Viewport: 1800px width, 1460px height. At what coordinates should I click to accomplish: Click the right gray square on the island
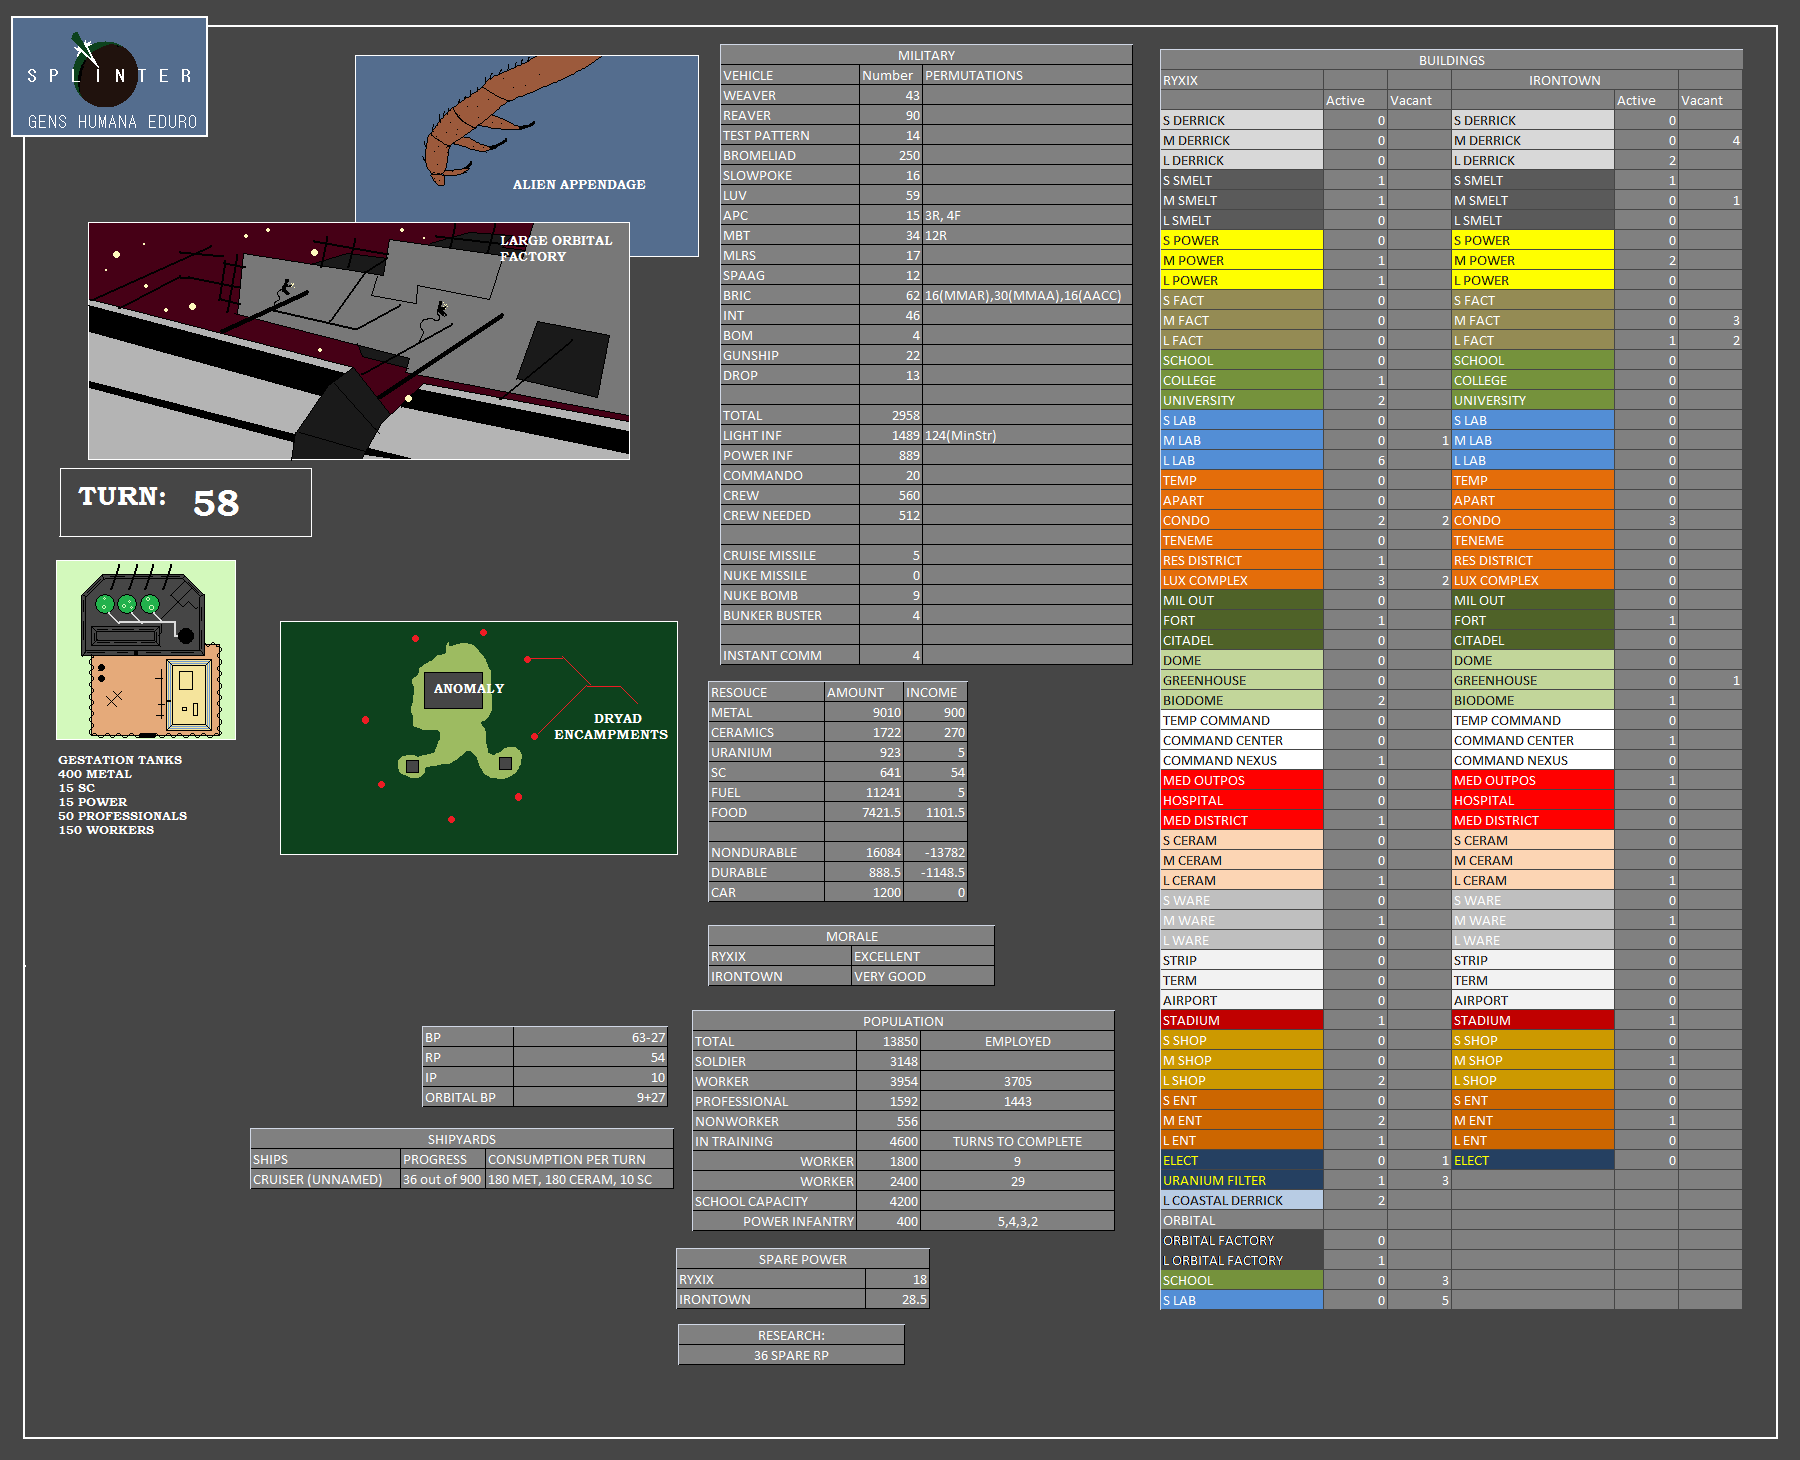505,763
